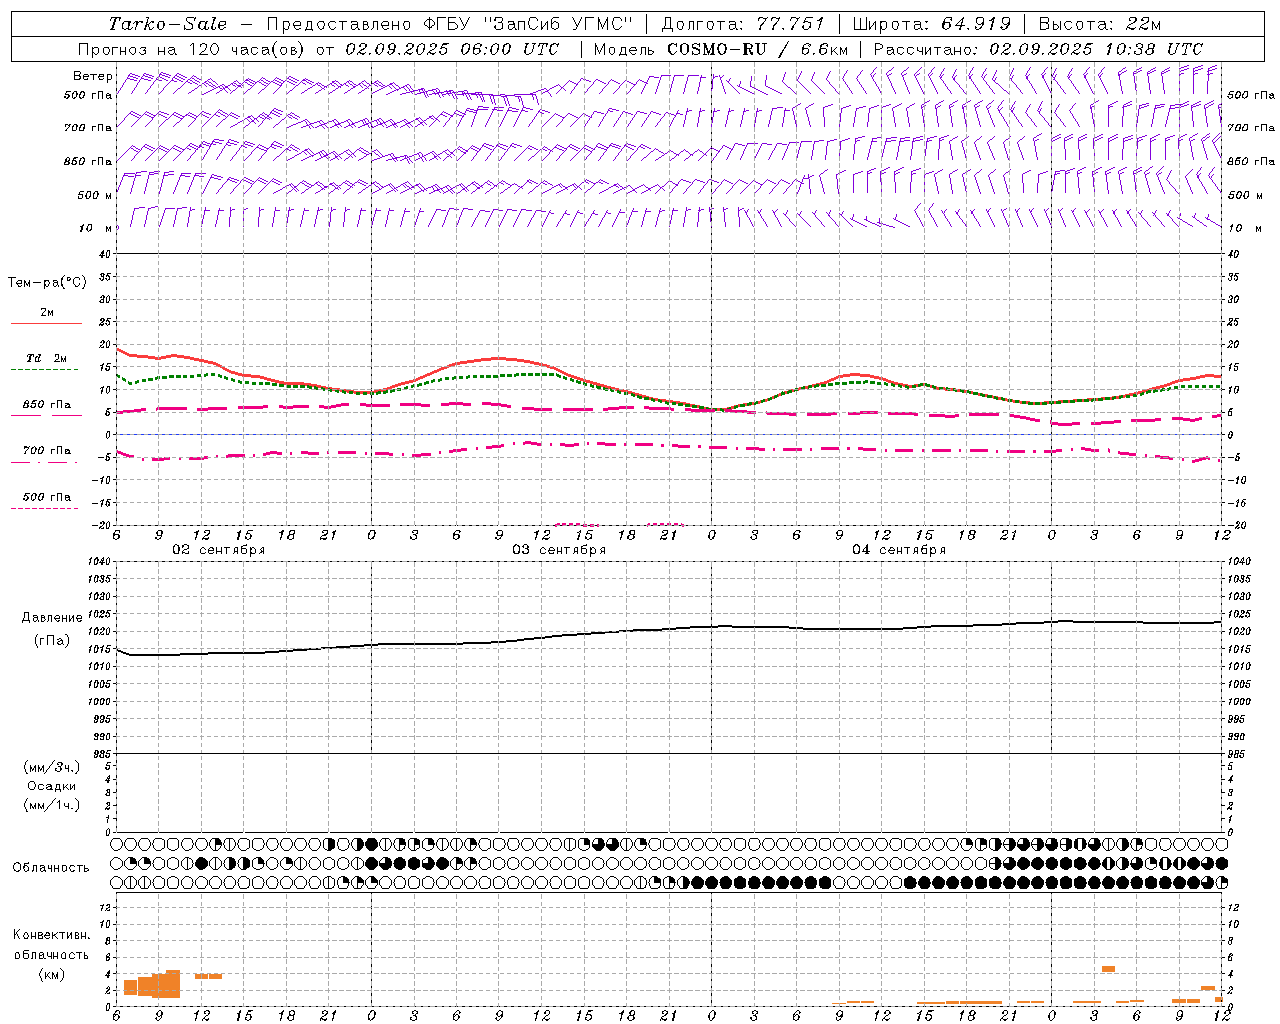The image size is (1280, 1024).
Task: Click the 'Облачность' cloud cover label
Action: tap(51, 867)
